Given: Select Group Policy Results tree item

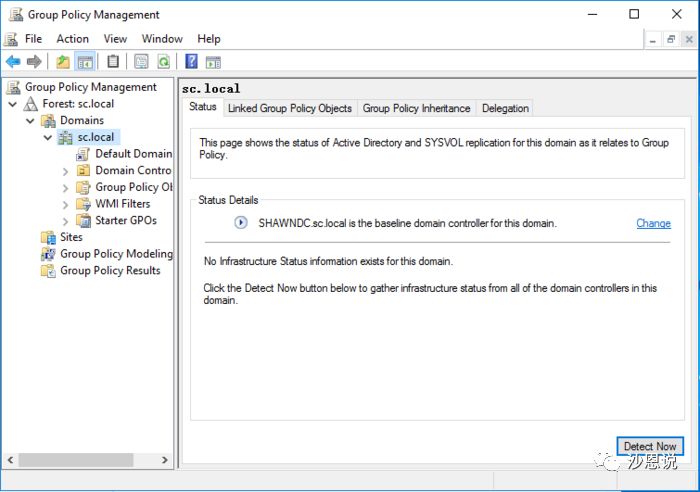Looking at the screenshot, I should coord(110,271).
